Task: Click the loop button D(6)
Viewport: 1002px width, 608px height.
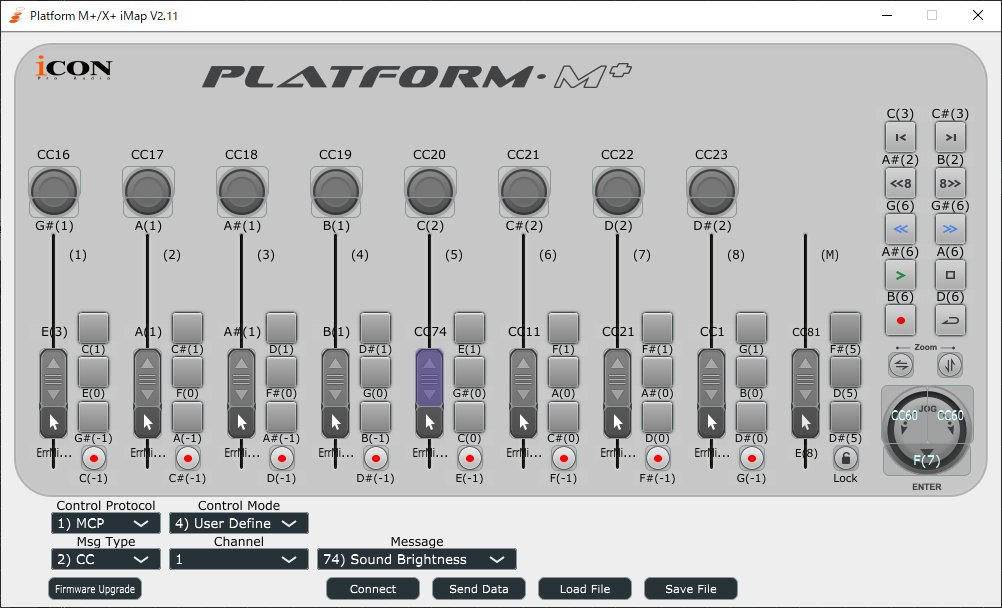Action: point(950,320)
